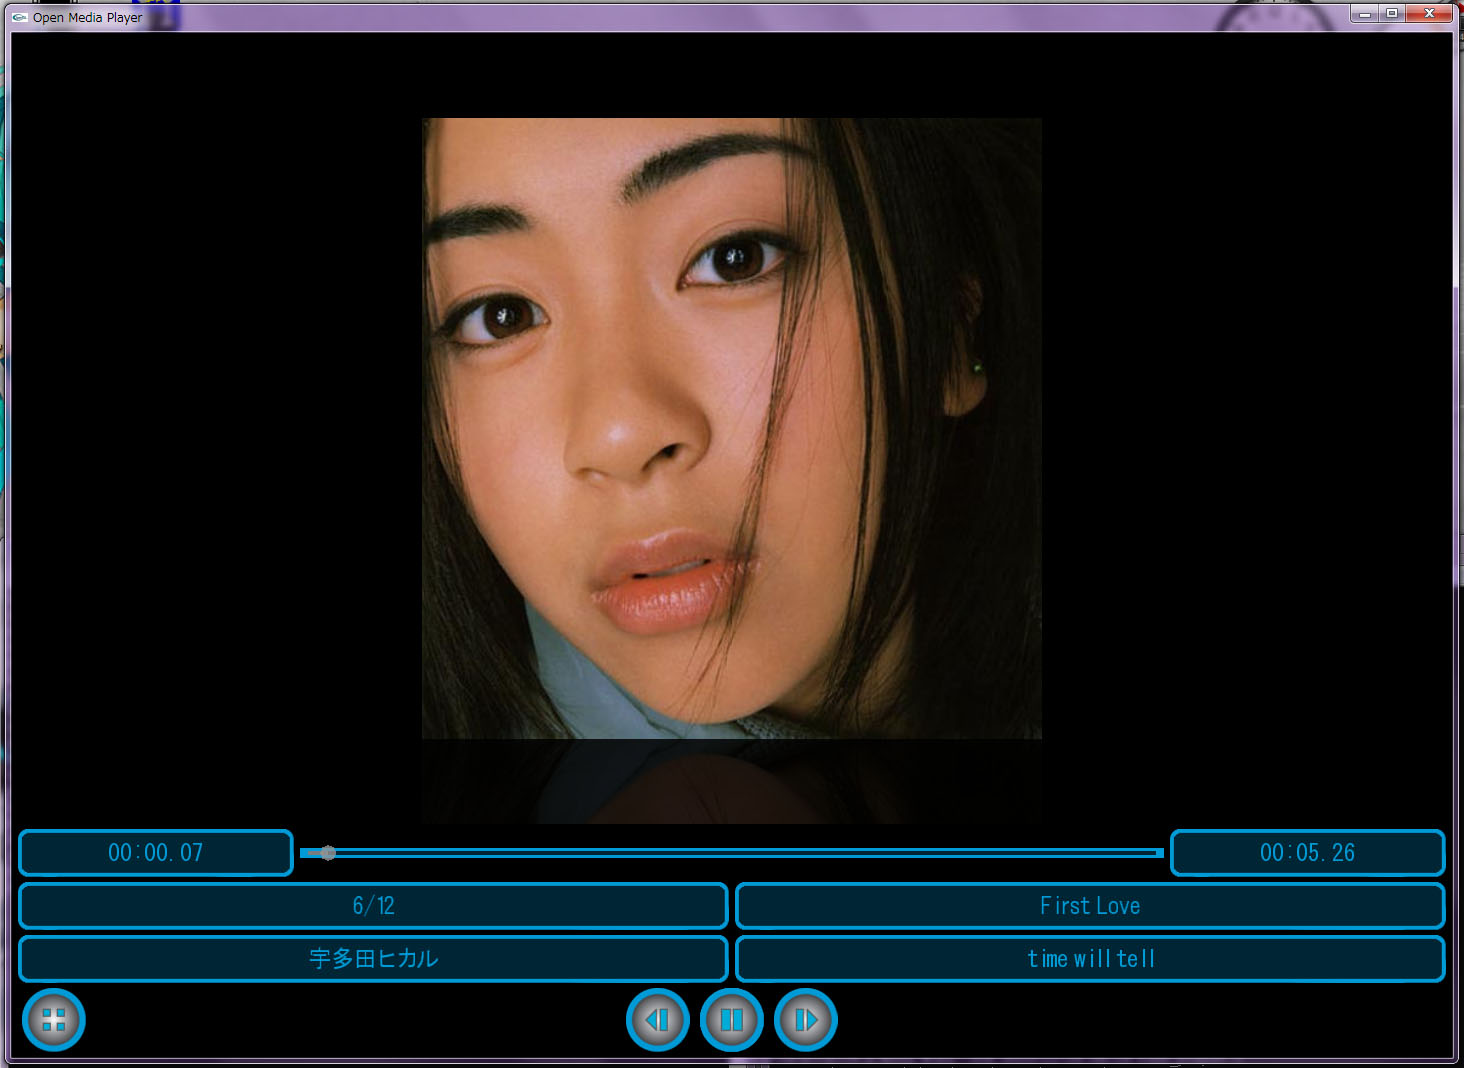This screenshot has width=1464, height=1068.
Task: Pause playback with the pause button
Action: pos(732,1020)
